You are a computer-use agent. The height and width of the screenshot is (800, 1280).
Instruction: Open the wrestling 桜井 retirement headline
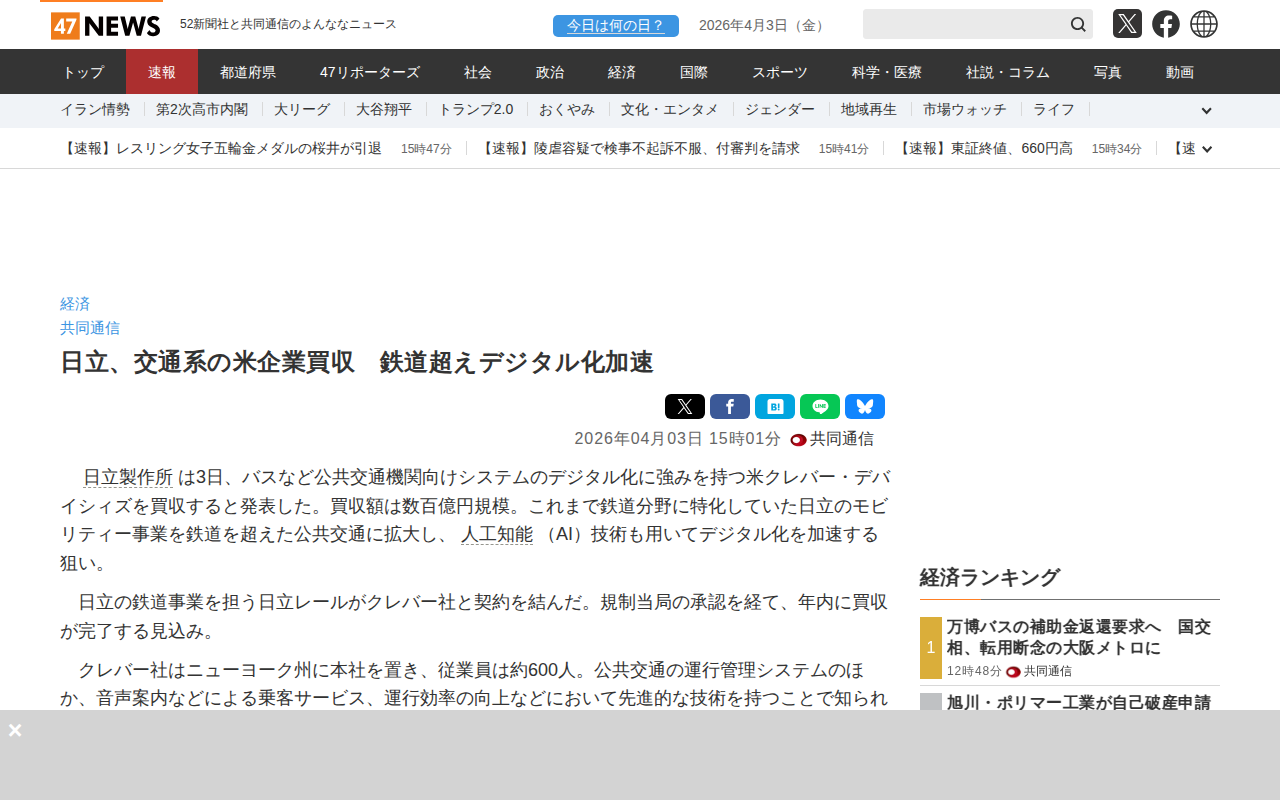coord(221,149)
